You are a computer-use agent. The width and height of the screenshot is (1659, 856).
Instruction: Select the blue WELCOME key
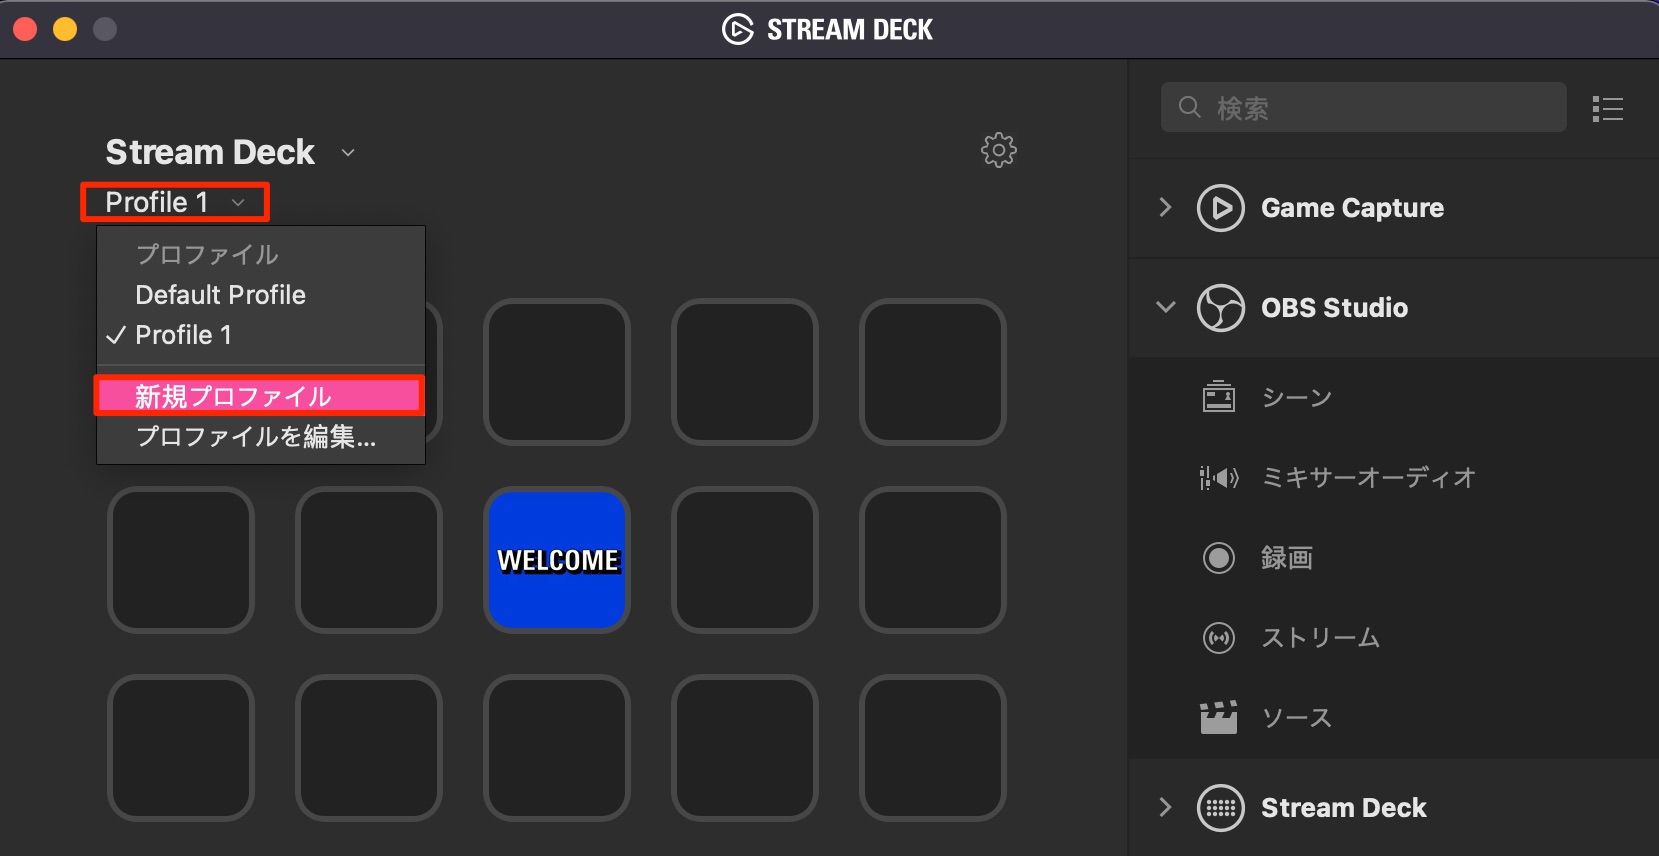point(557,560)
